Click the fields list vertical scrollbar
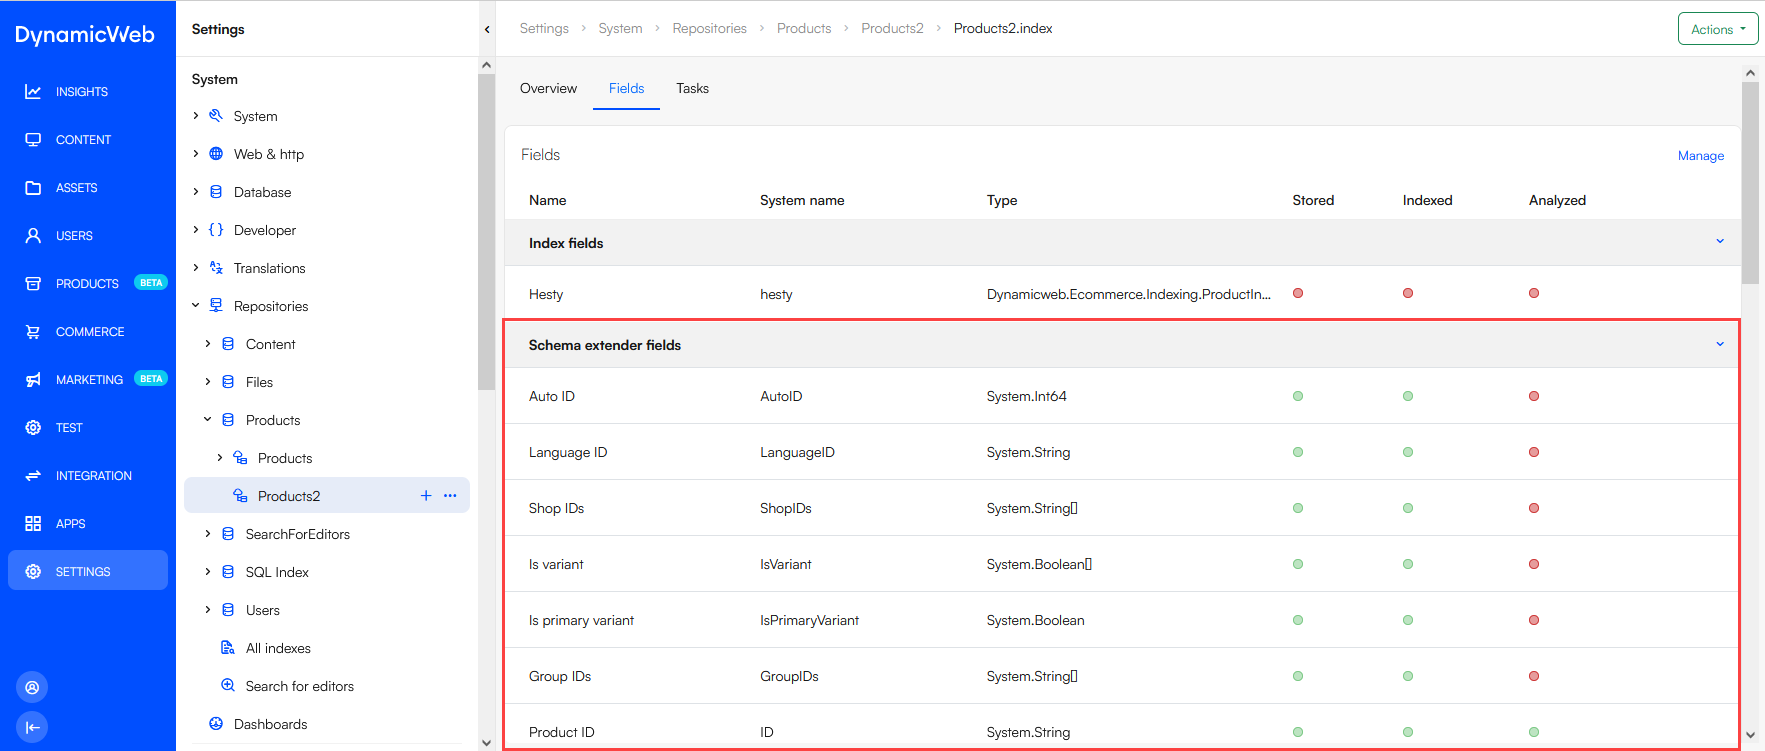 pyautogui.click(x=1750, y=183)
